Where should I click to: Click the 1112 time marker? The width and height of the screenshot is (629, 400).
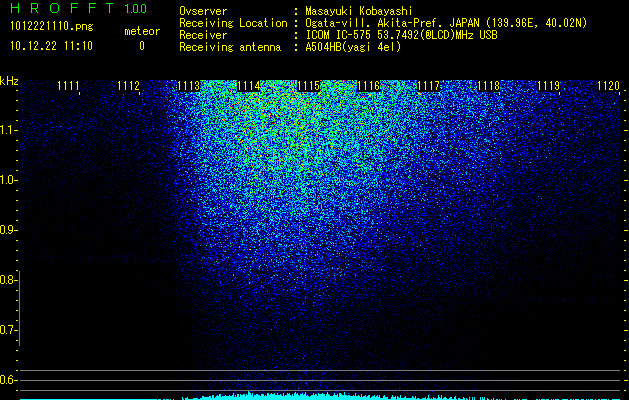(x=128, y=86)
